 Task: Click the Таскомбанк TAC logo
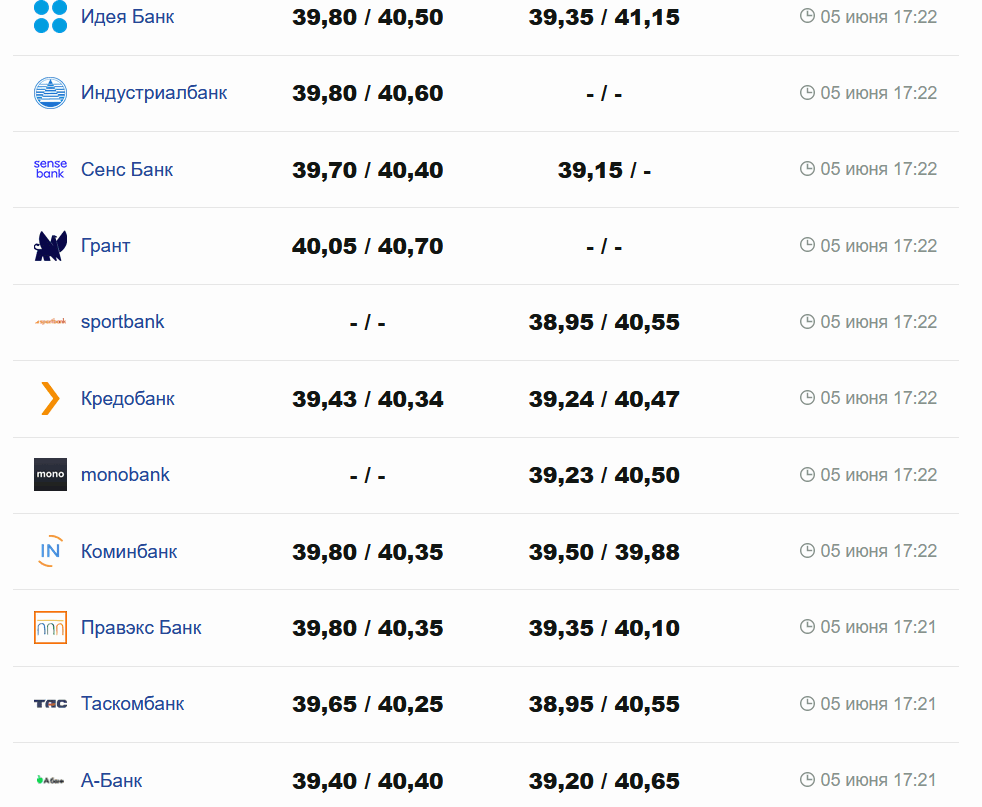coord(50,704)
